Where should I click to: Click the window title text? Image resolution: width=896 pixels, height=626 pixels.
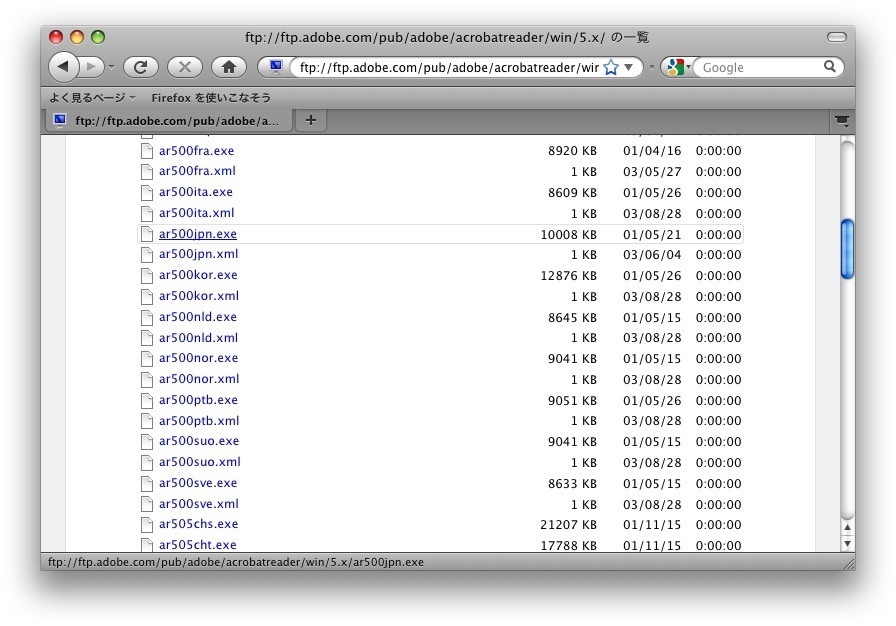tap(447, 38)
